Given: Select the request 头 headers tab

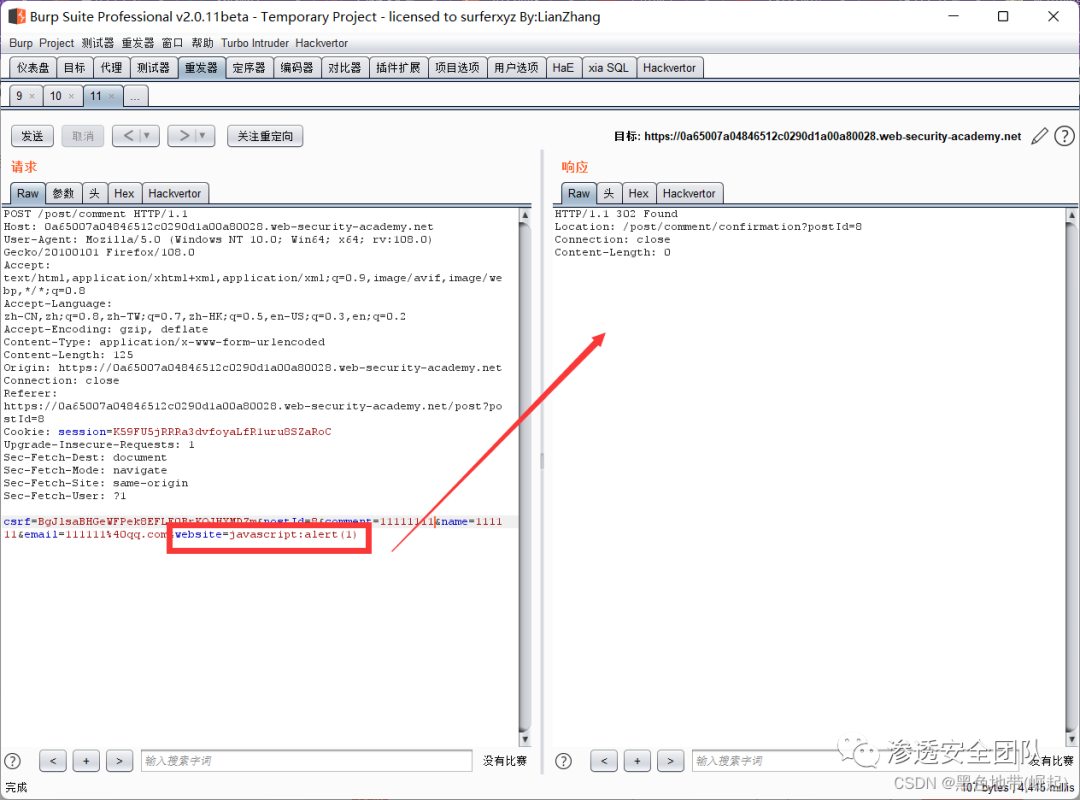Looking at the screenshot, I should [x=94, y=194].
